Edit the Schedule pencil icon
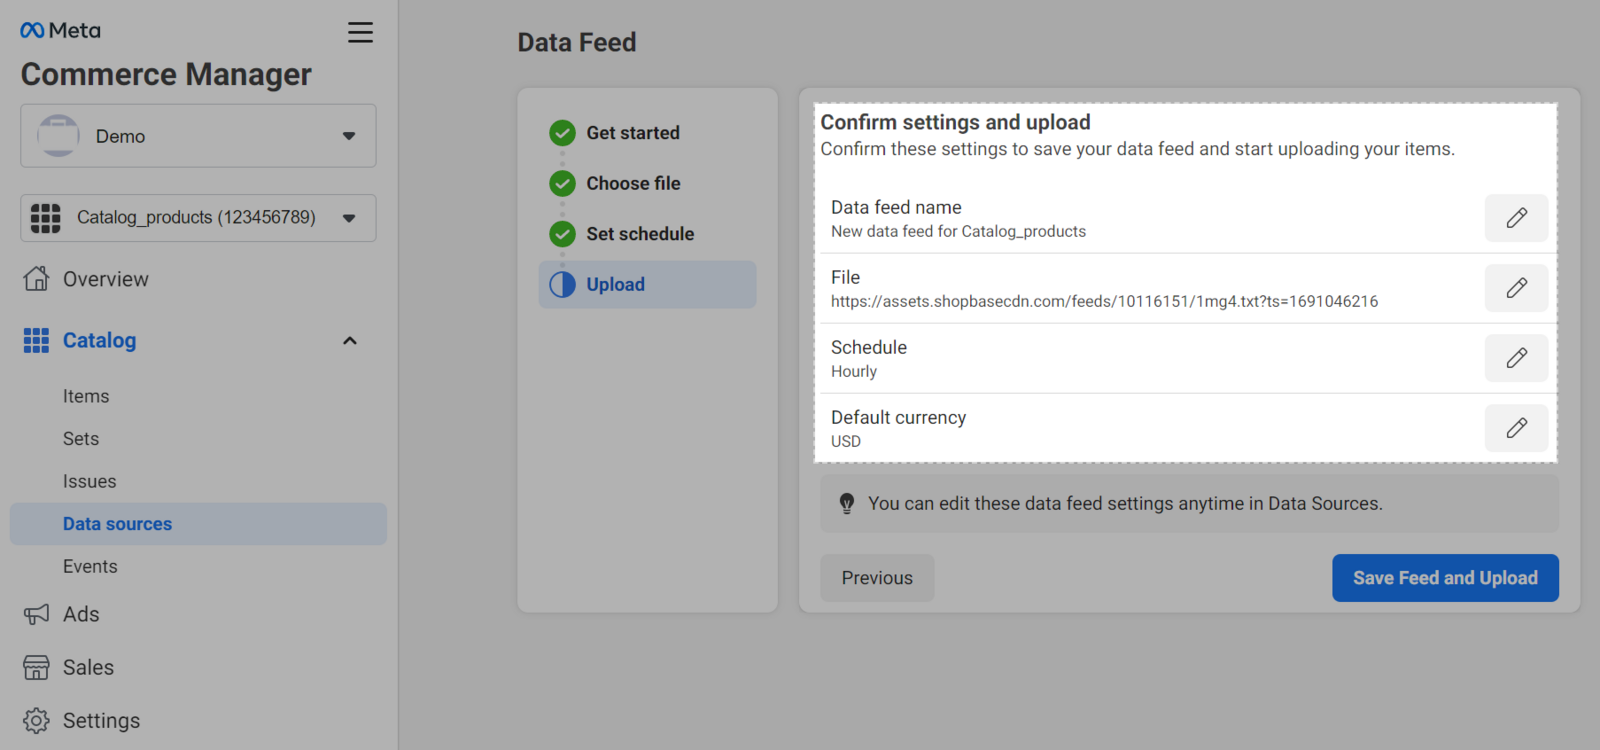The width and height of the screenshot is (1600, 750). 1516,358
